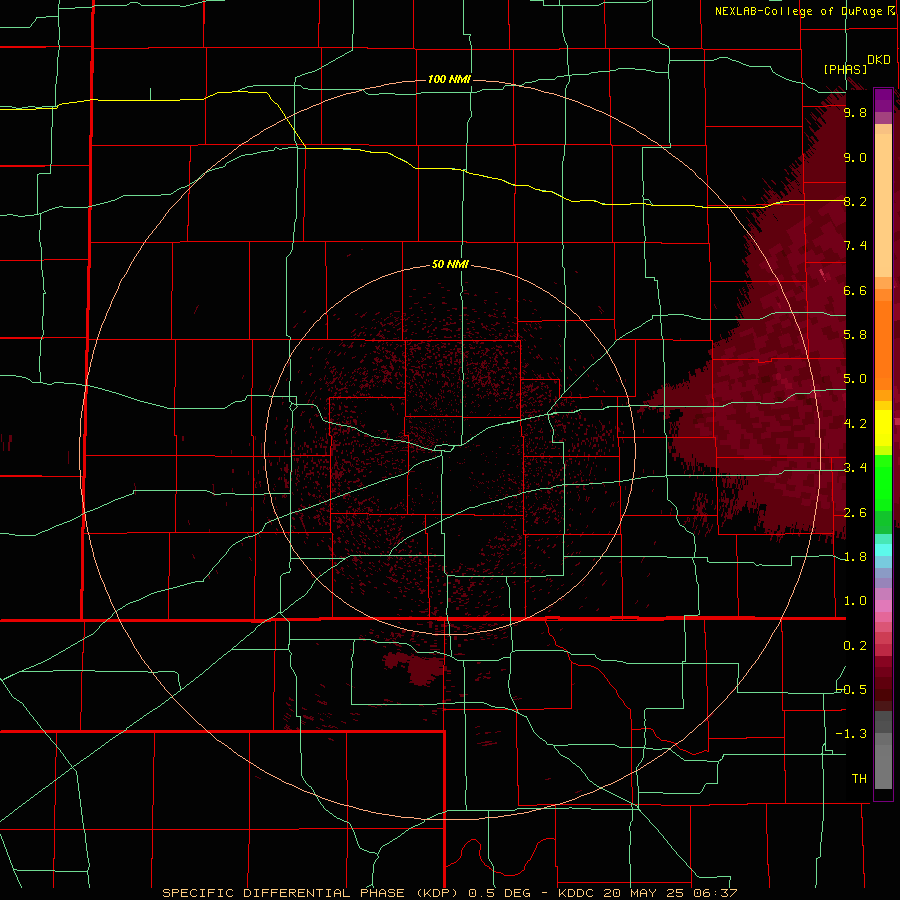Click the 1.8 scale value
900x900 pixels.
tap(855, 557)
